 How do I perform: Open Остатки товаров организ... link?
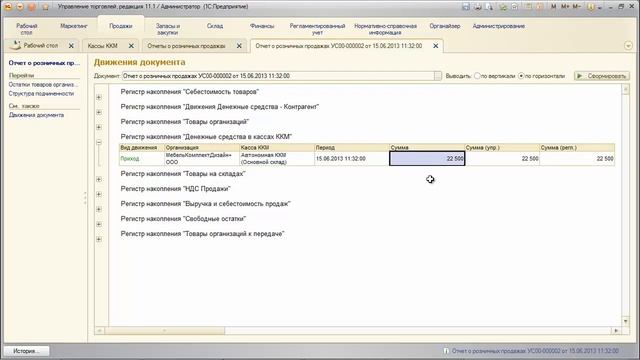pyautogui.click(x=43, y=84)
